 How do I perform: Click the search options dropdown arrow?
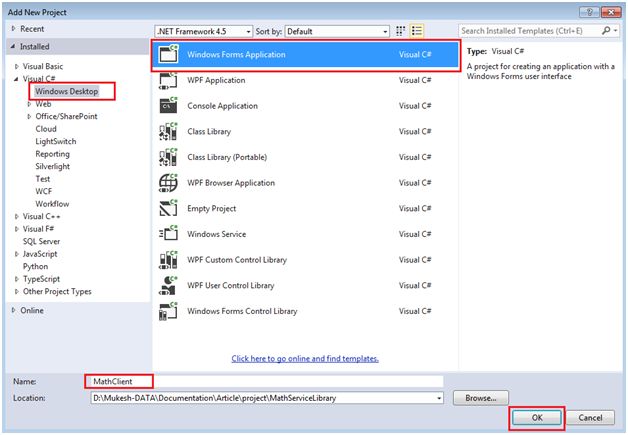[x=616, y=30]
